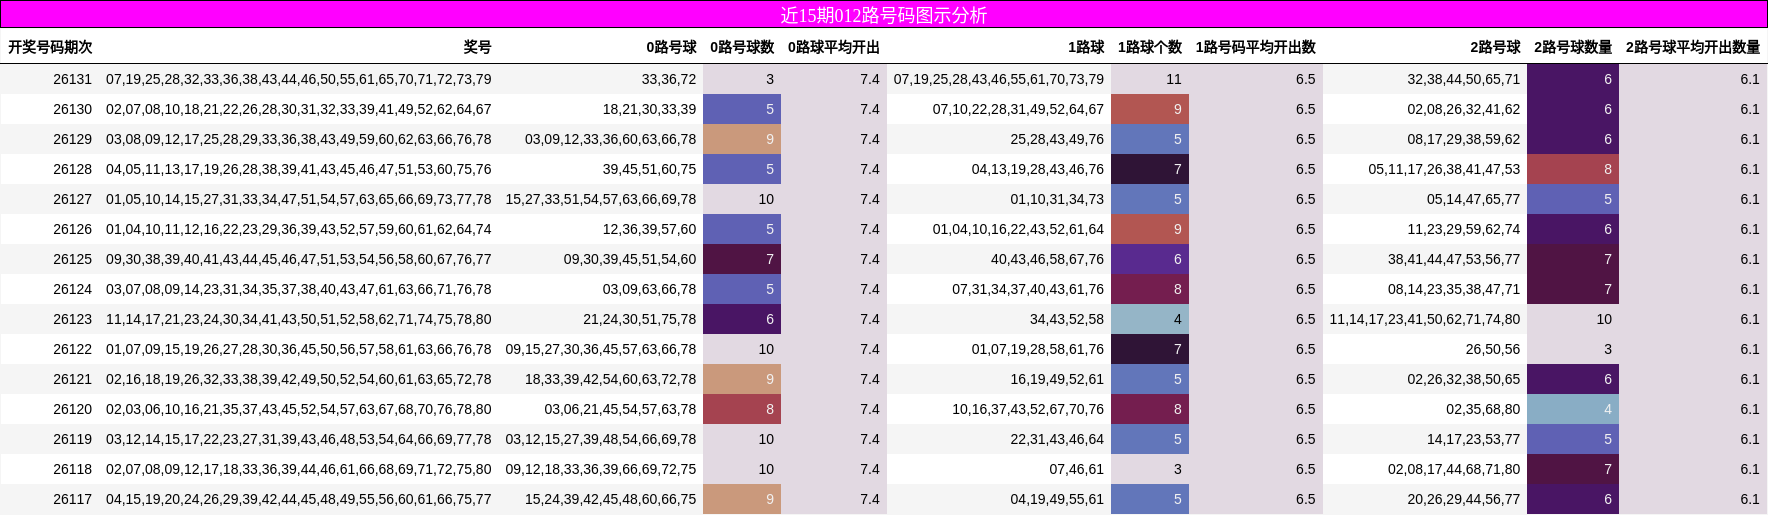Image resolution: width=1768 pixels, height=515 pixels.
Task: Click period number 26129
Action: pyautogui.click(x=72, y=139)
